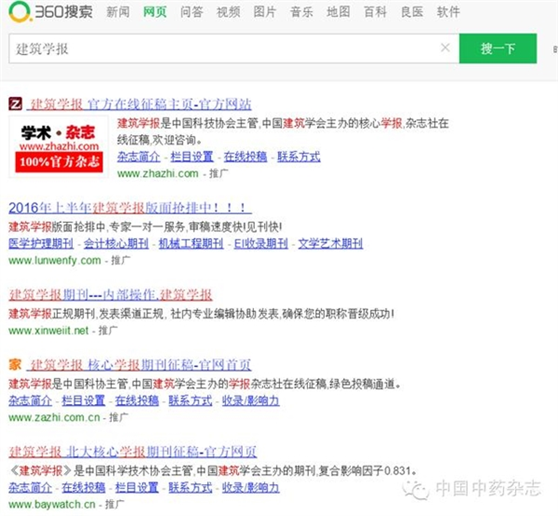Open 栏目设置 under the zhazhi.com result

[x=192, y=157]
